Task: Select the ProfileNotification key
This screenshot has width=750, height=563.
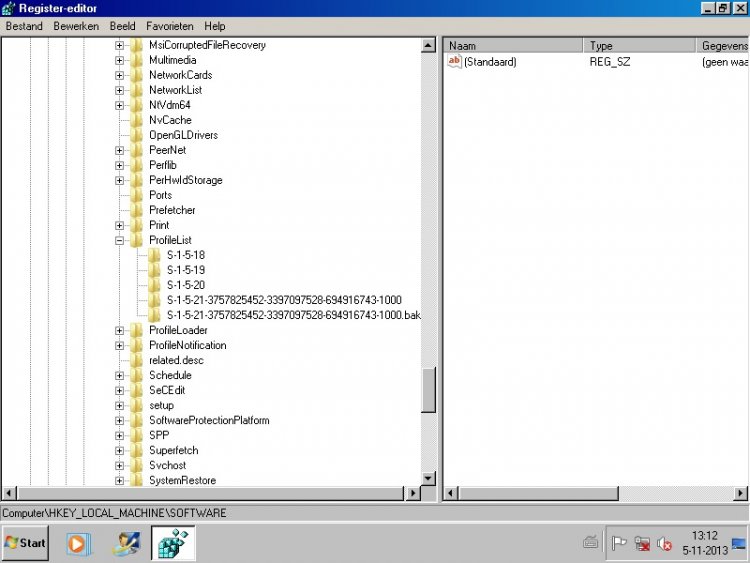Action: [x=188, y=345]
